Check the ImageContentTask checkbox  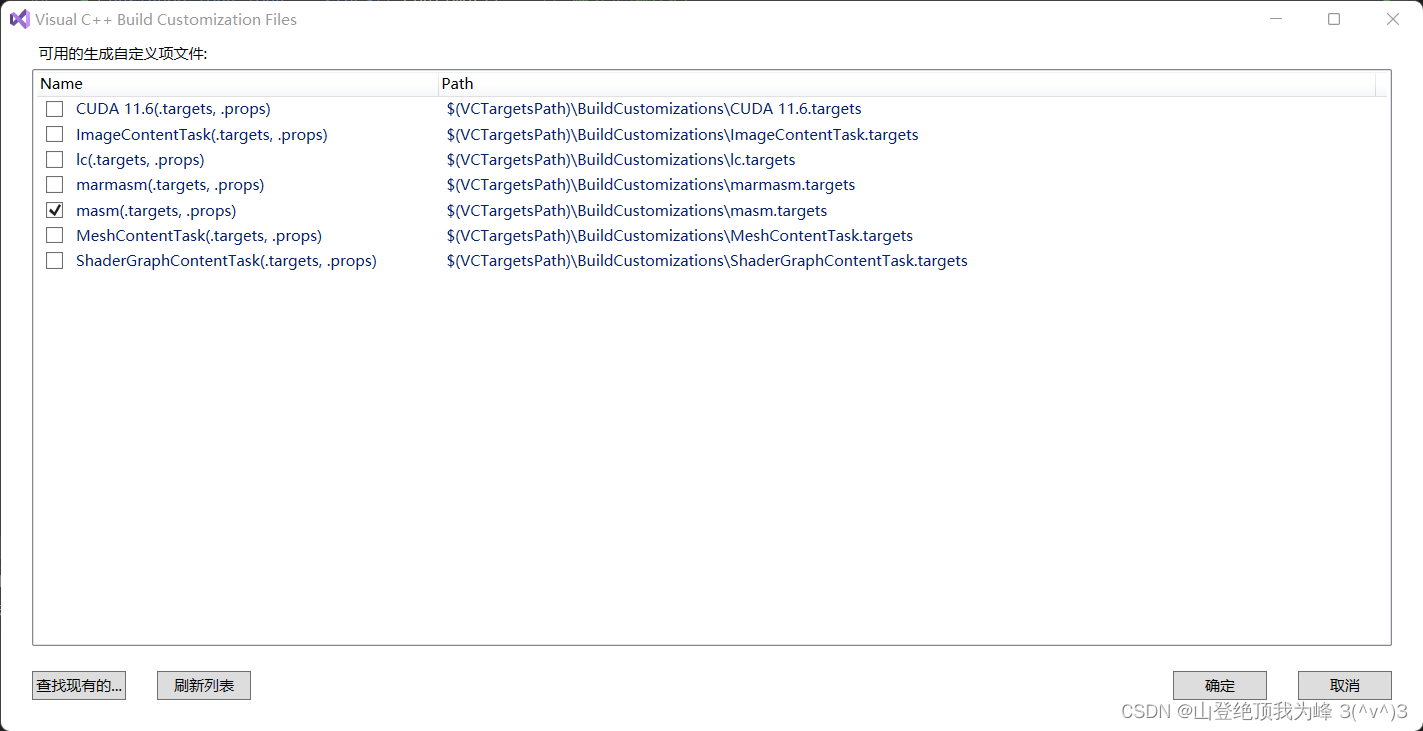coord(55,134)
